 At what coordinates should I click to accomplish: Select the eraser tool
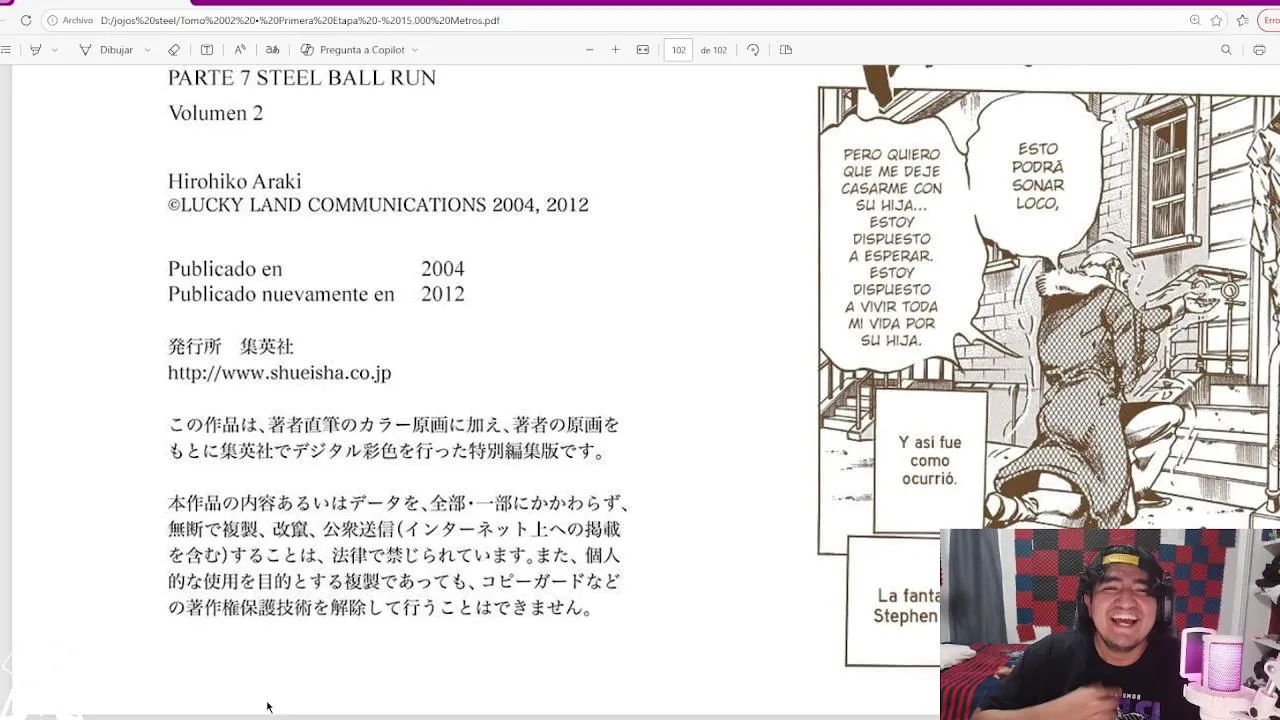pos(174,50)
